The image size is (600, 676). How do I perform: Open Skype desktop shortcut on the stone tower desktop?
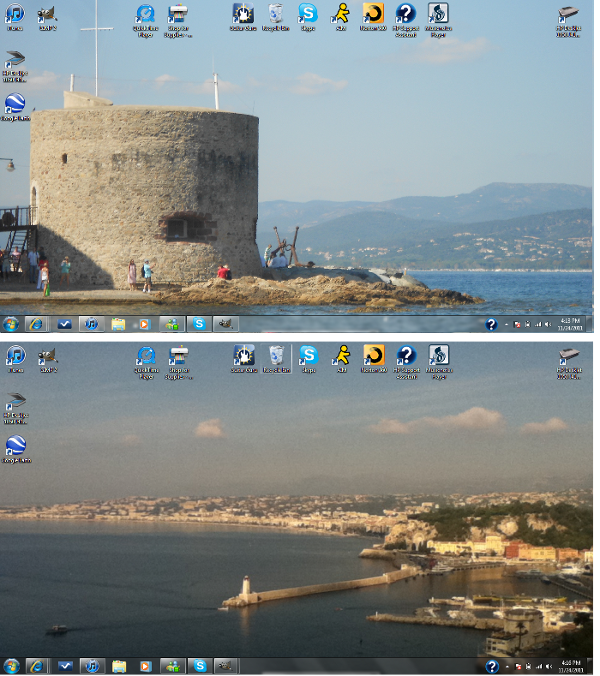point(308,17)
